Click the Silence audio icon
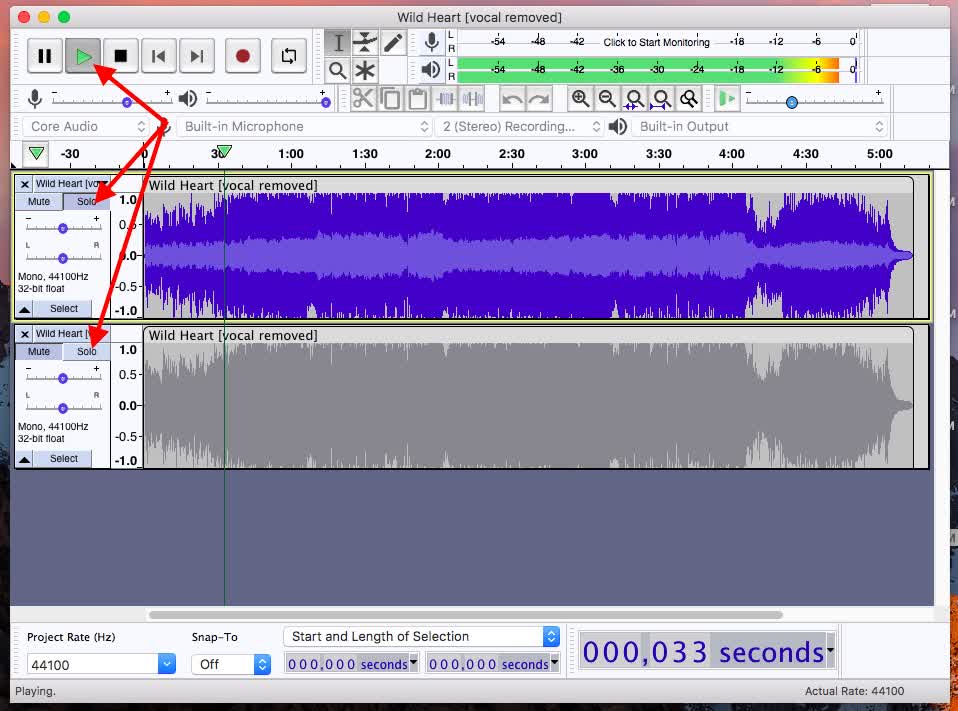 pos(472,98)
